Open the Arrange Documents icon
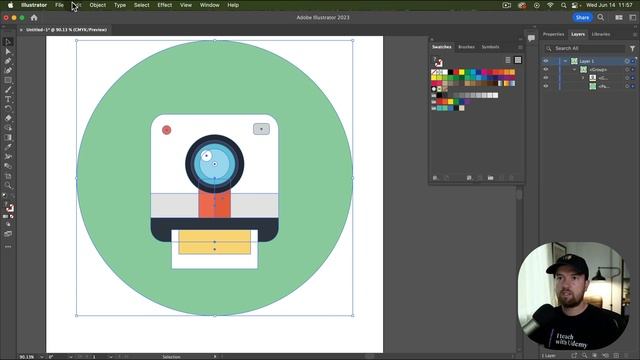The width and height of the screenshot is (640, 360). point(619,18)
